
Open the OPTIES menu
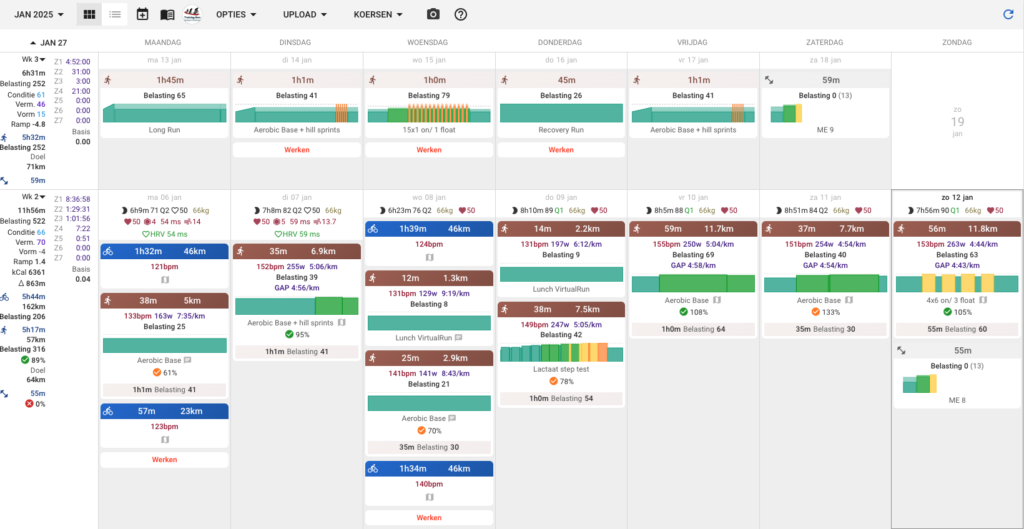click(237, 15)
